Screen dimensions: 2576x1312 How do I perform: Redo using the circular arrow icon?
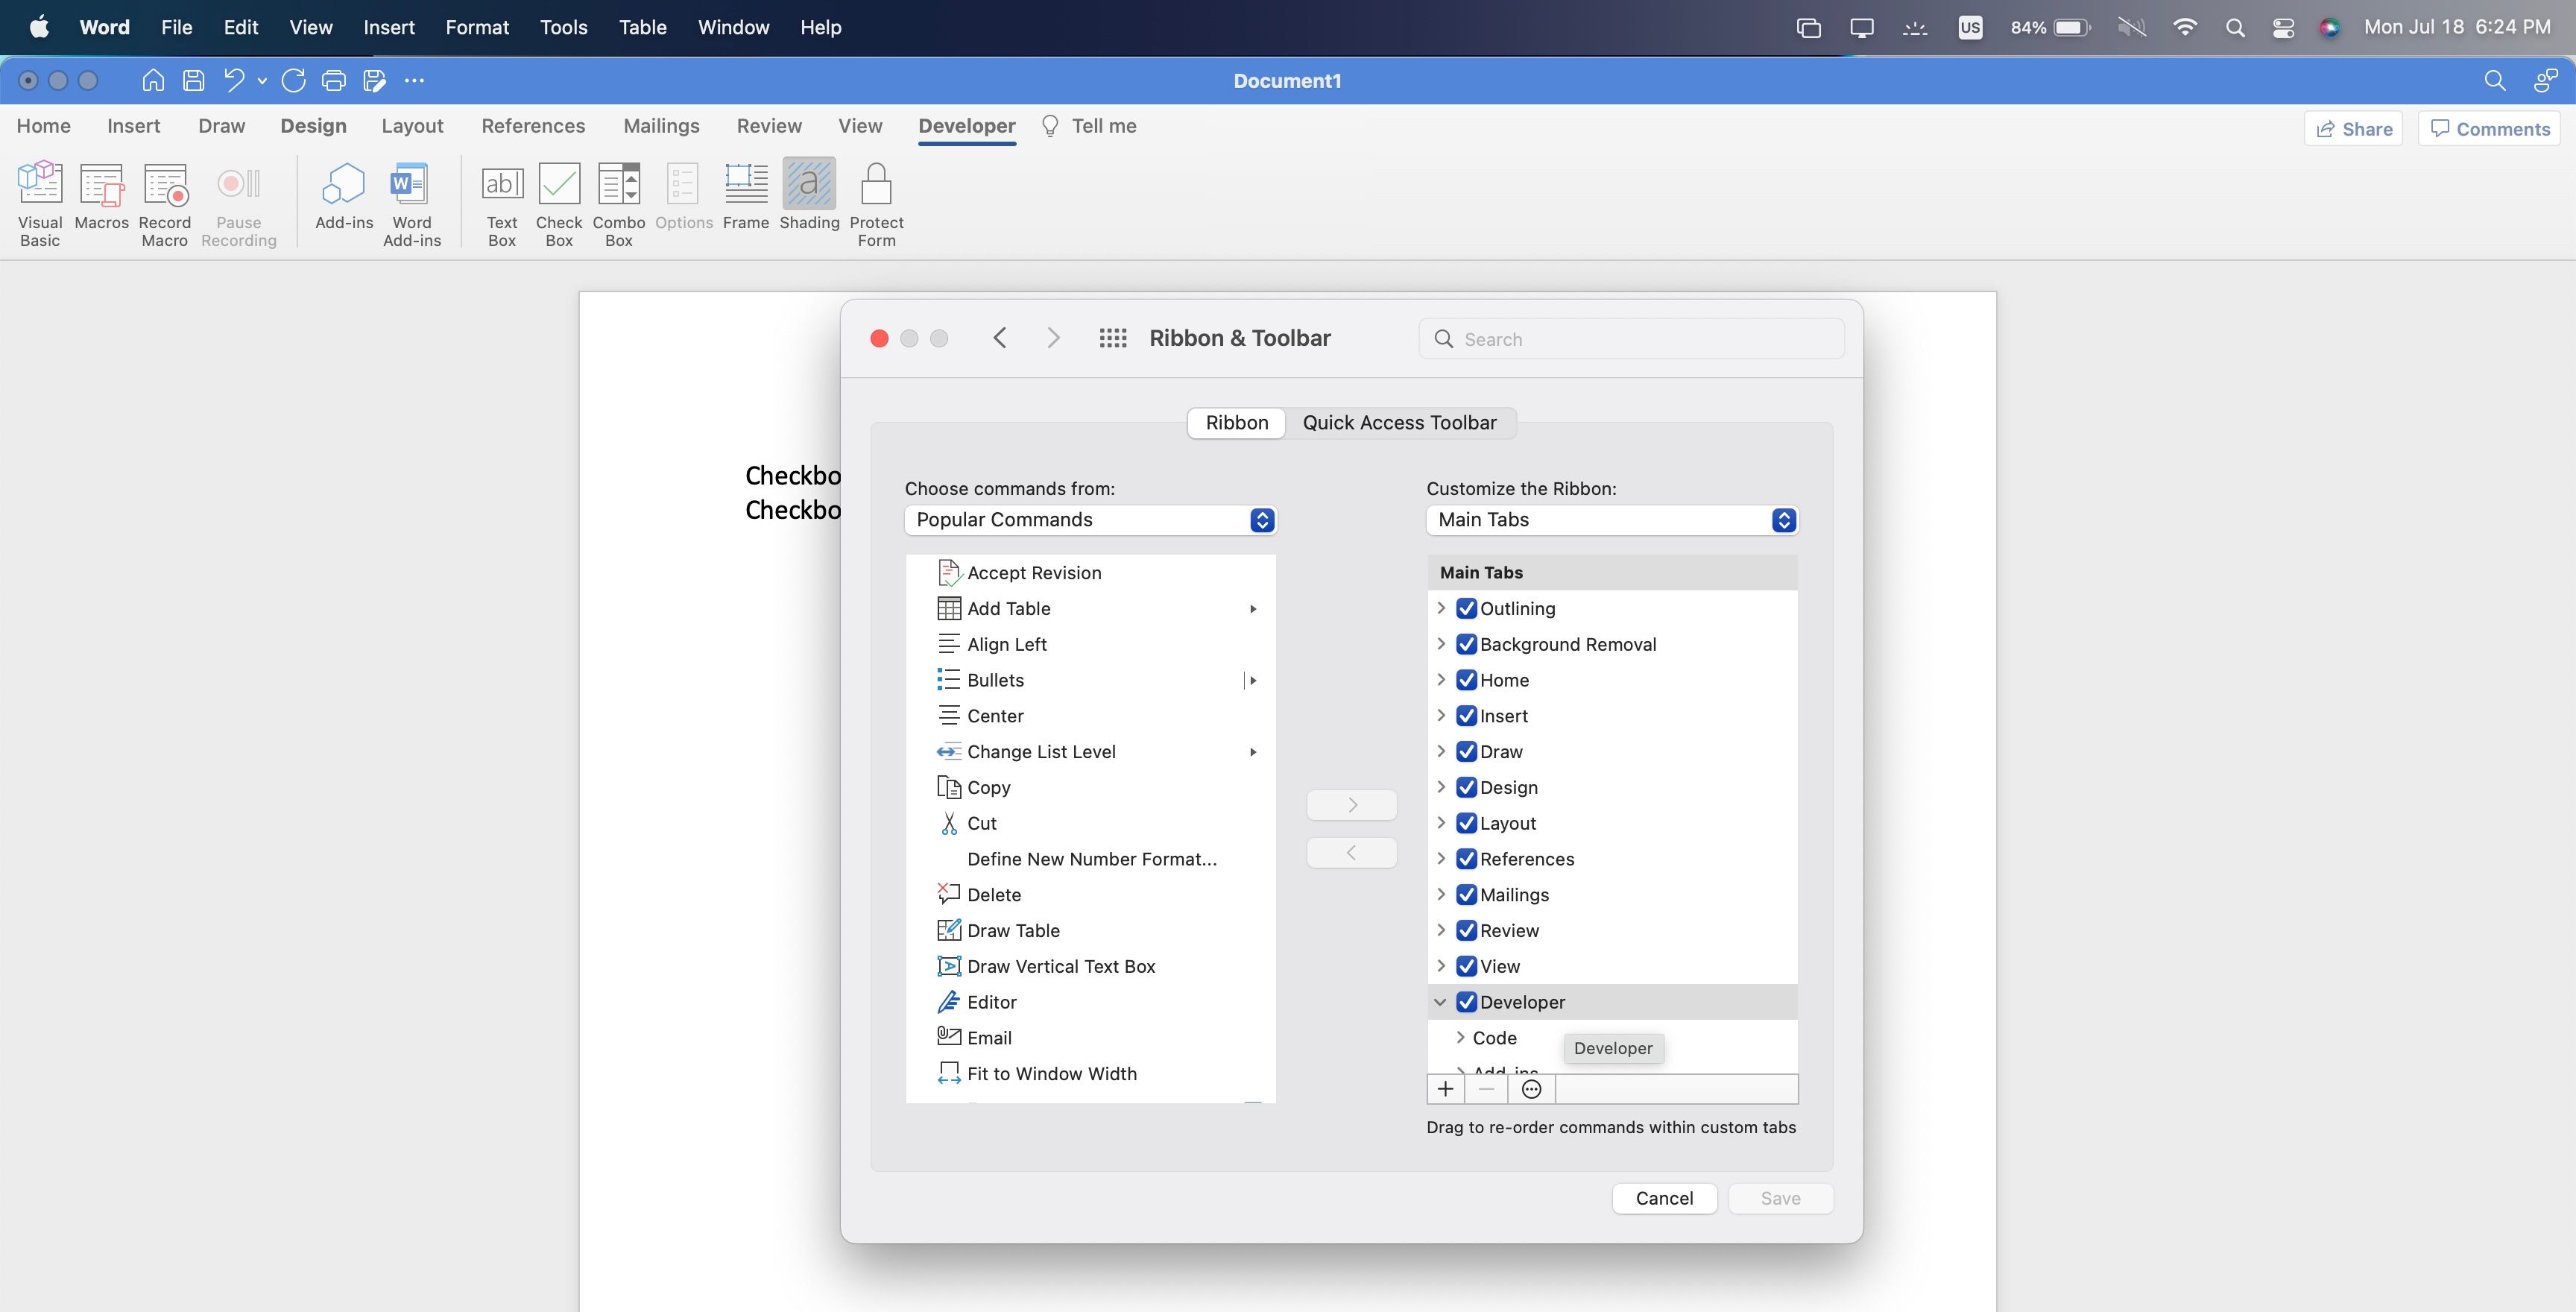[x=293, y=80]
